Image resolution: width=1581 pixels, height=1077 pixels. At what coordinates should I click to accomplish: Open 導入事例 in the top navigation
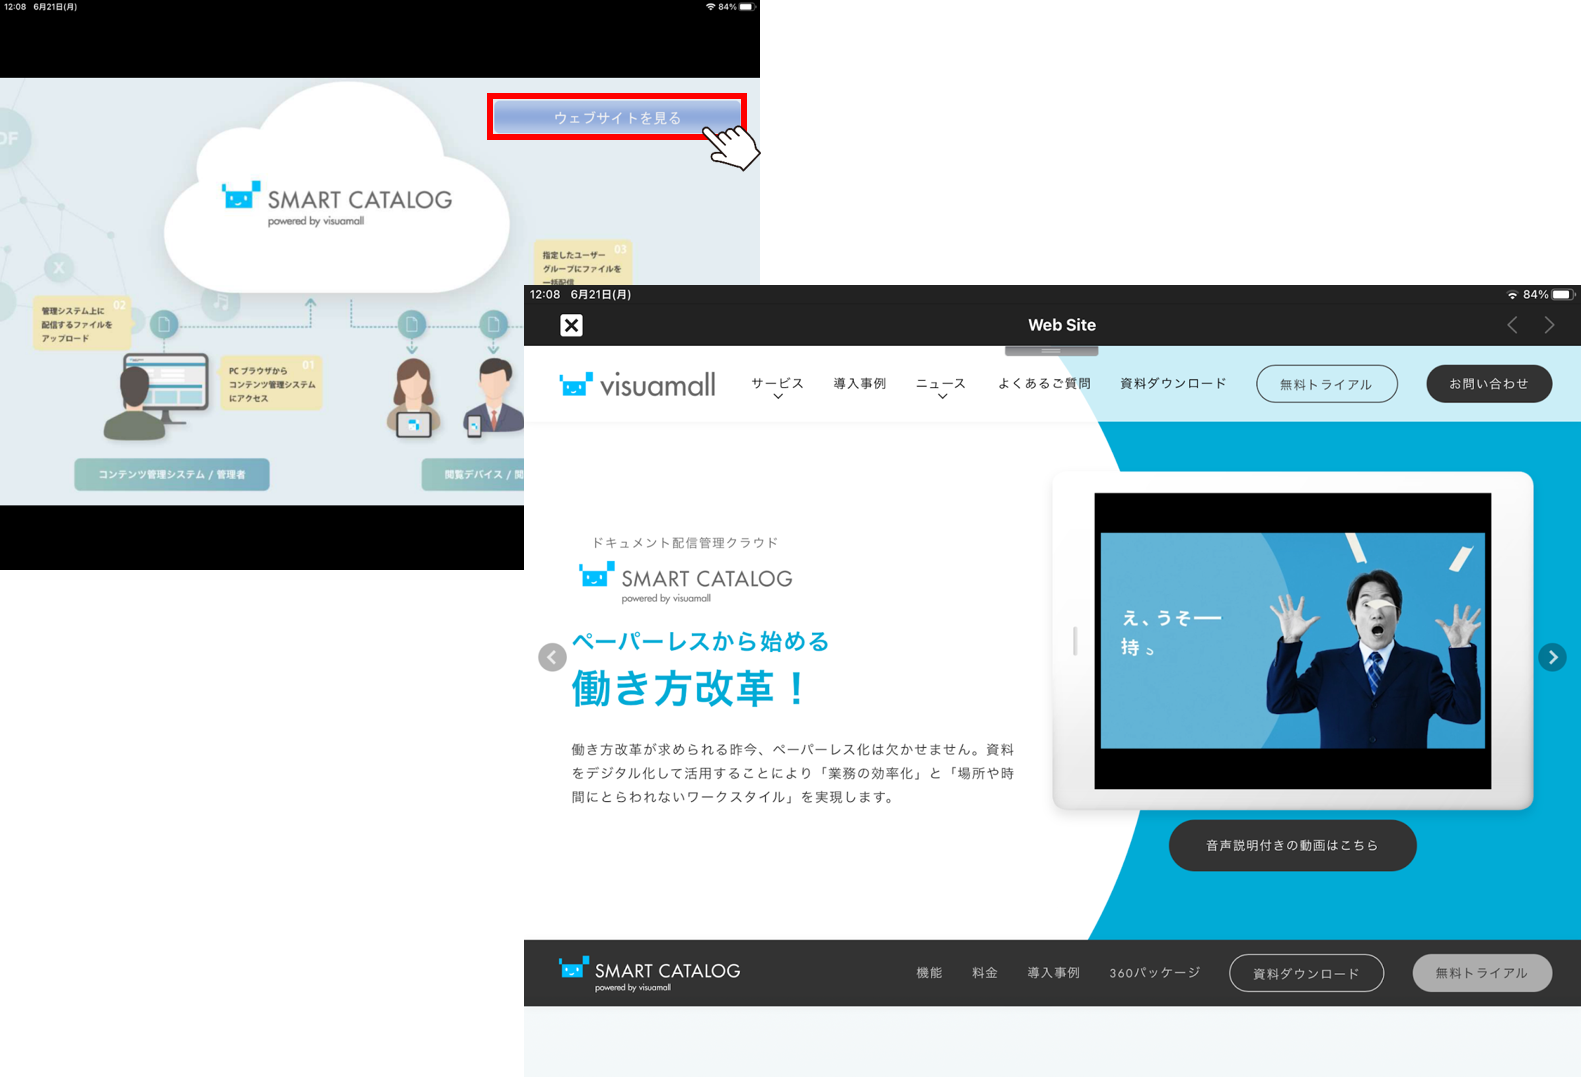pyautogui.click(x=859, y=384)
